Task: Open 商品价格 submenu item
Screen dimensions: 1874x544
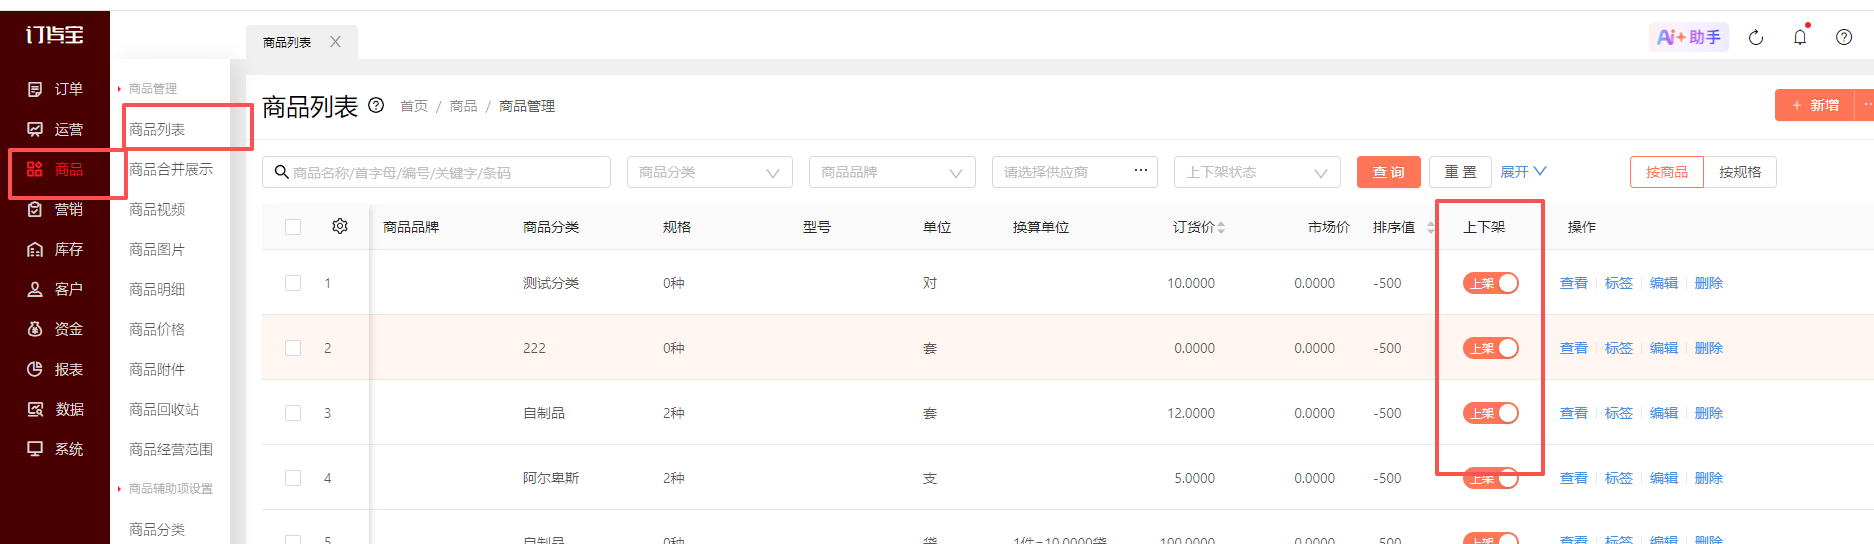Action: [157, 329]
